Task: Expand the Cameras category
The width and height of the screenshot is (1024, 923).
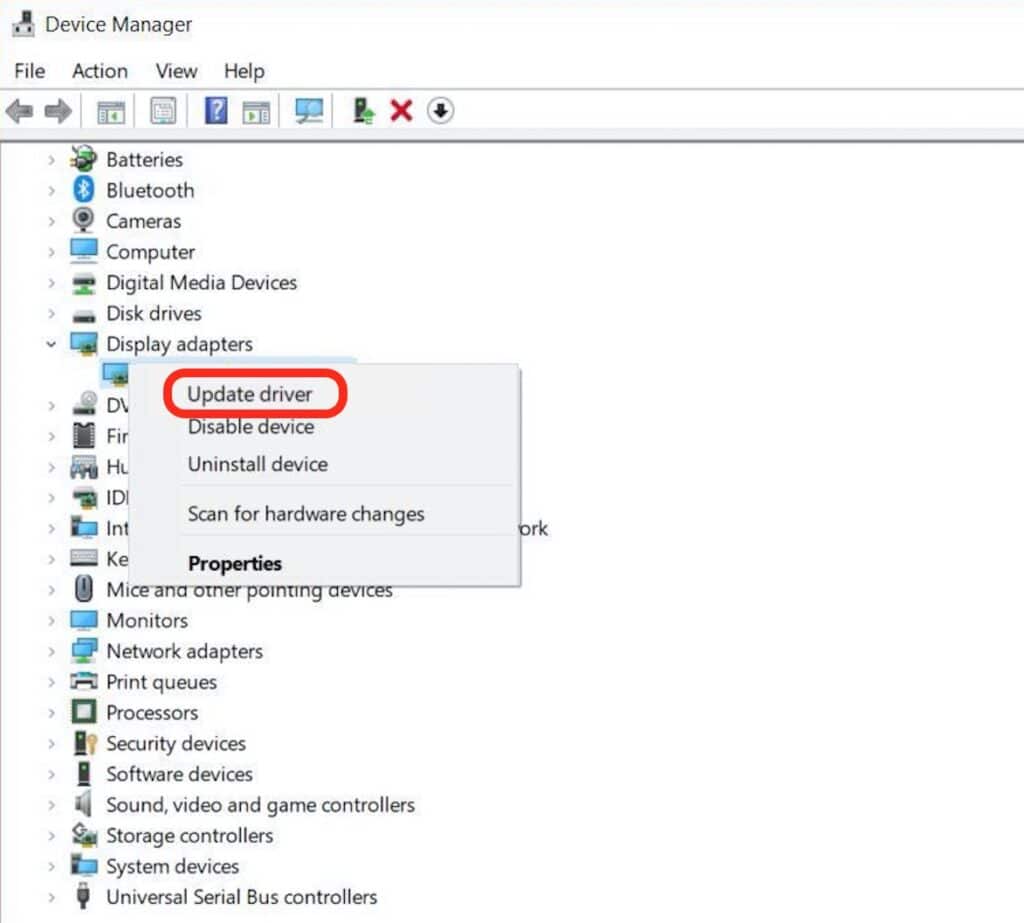Action: click(x=50, y=221)
